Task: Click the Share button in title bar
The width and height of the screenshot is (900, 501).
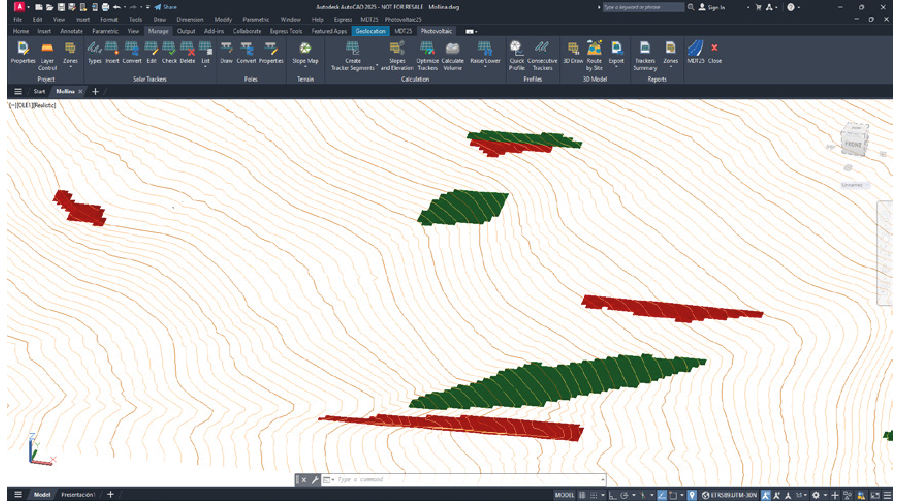Action: click(x=165, y=7)
